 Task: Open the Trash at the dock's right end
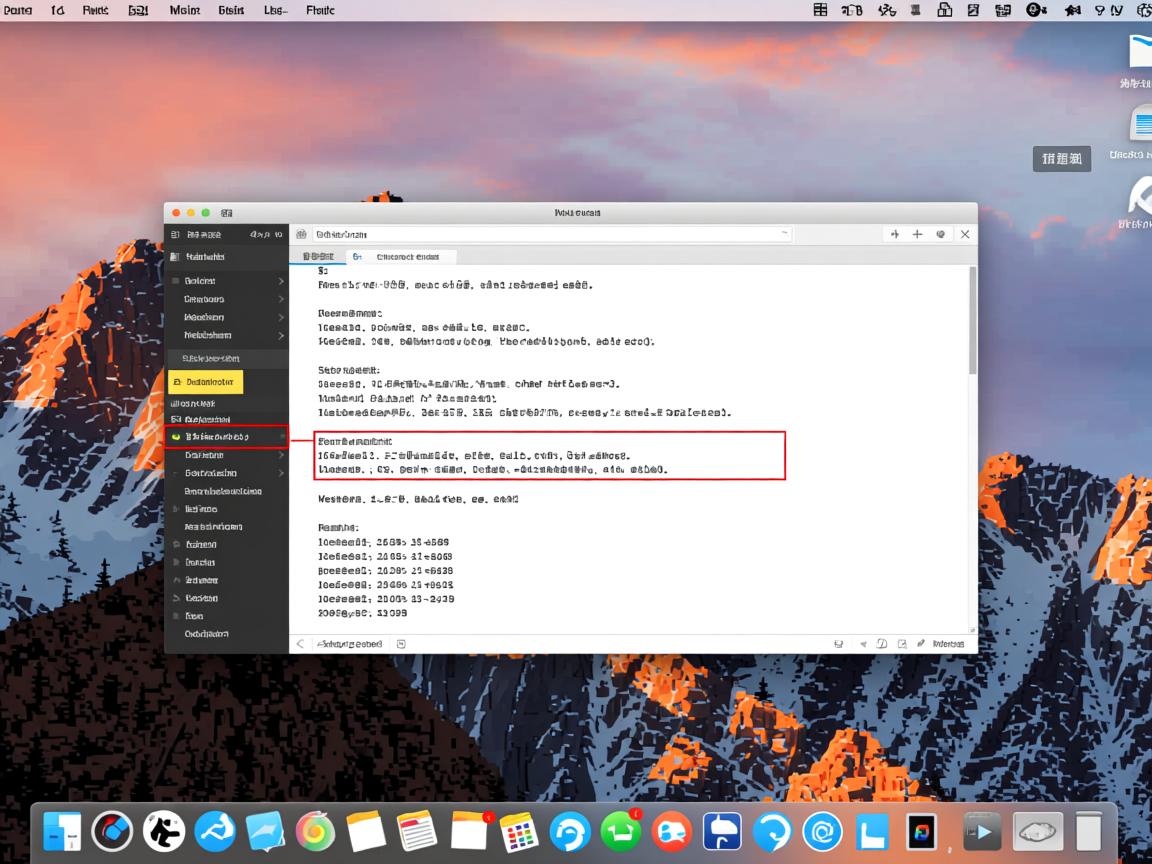1088,831
